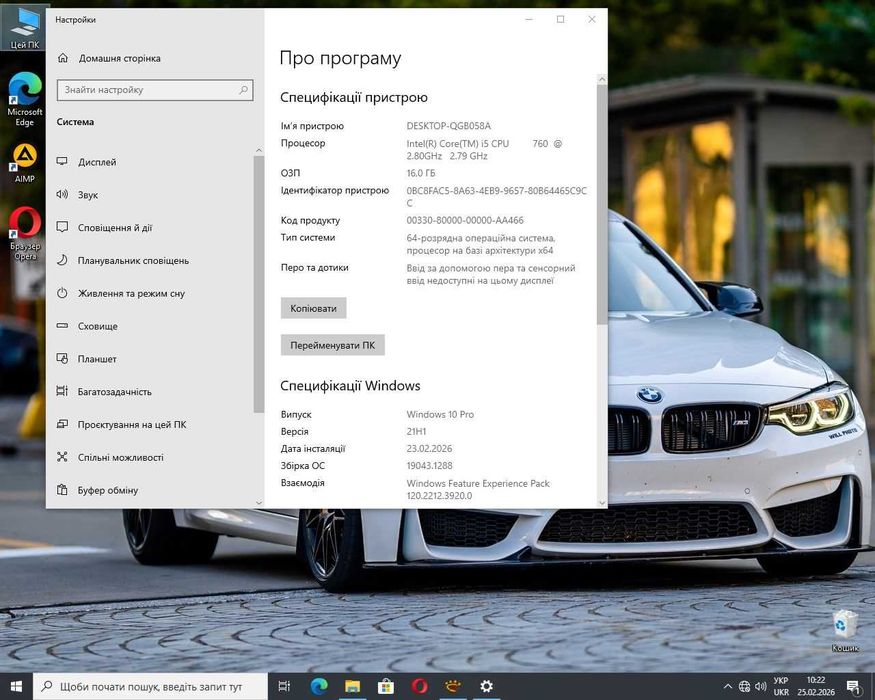Open File Explorer from the taskbar
Screen dimensions: 875x700
pos(353,687)
